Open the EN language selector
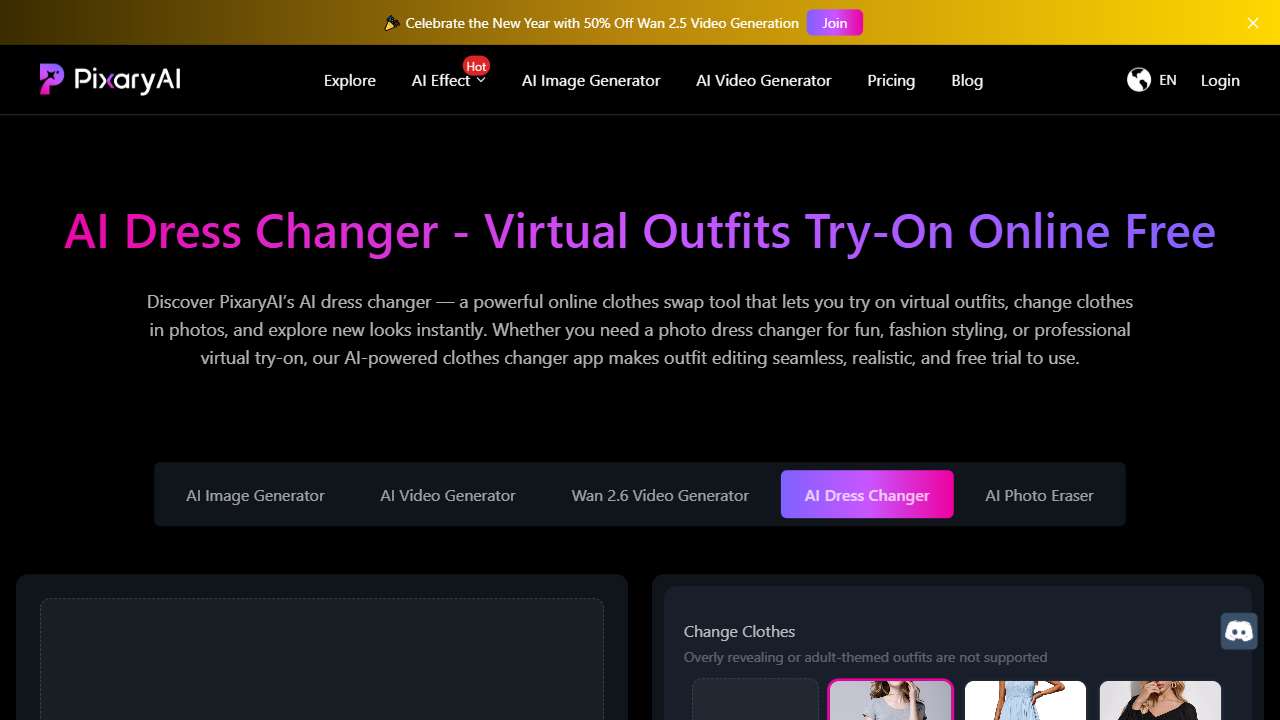The height and width of the screenshot is (720, 1280). click(x=1167, y=80)
